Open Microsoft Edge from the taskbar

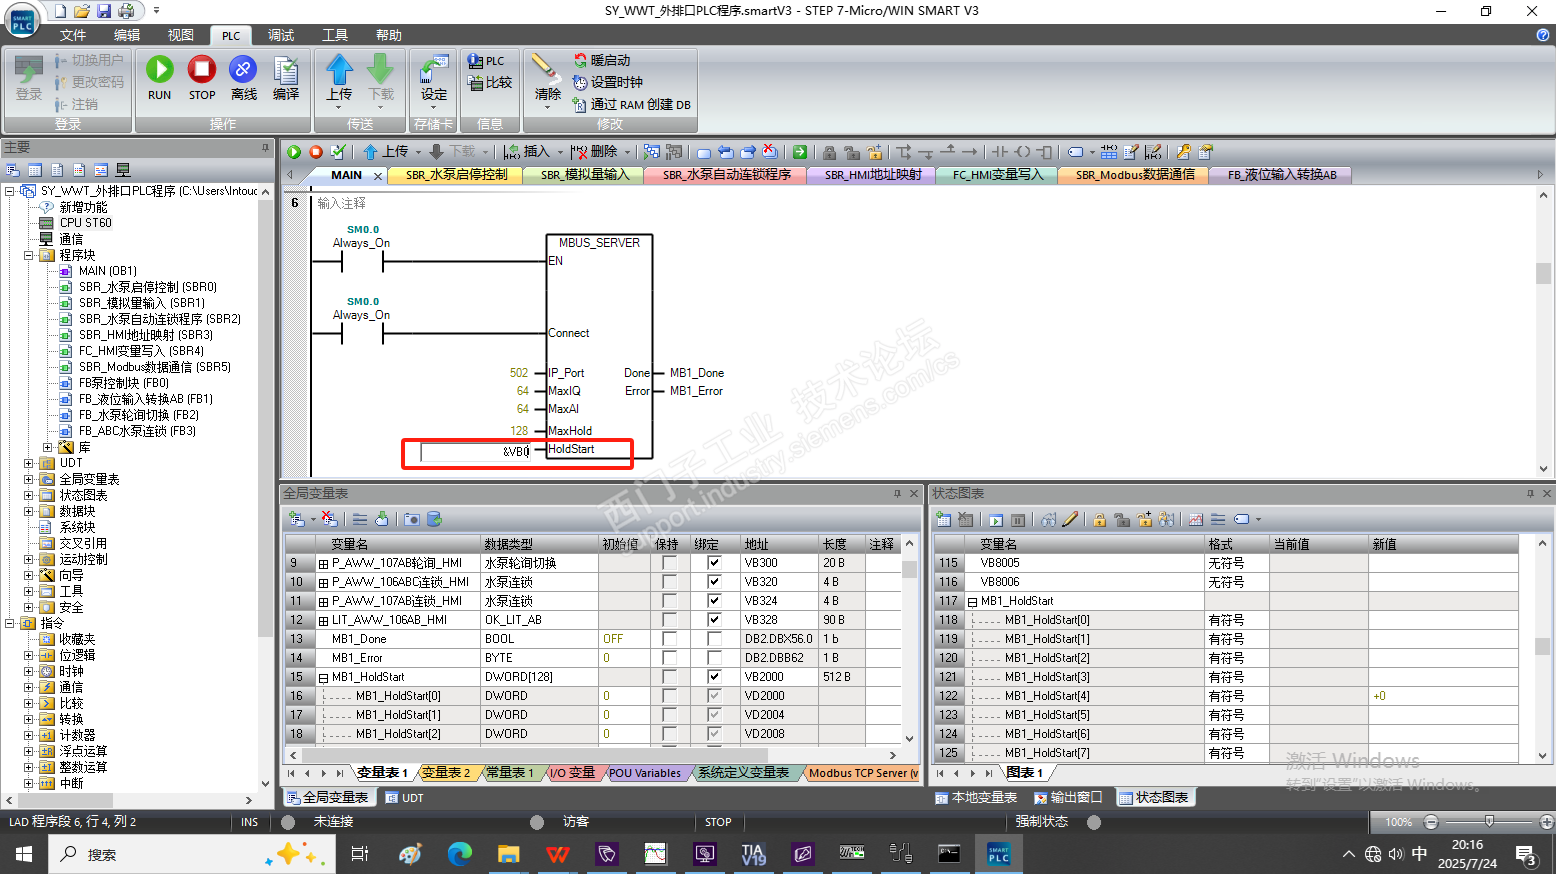tap(459, 854)
